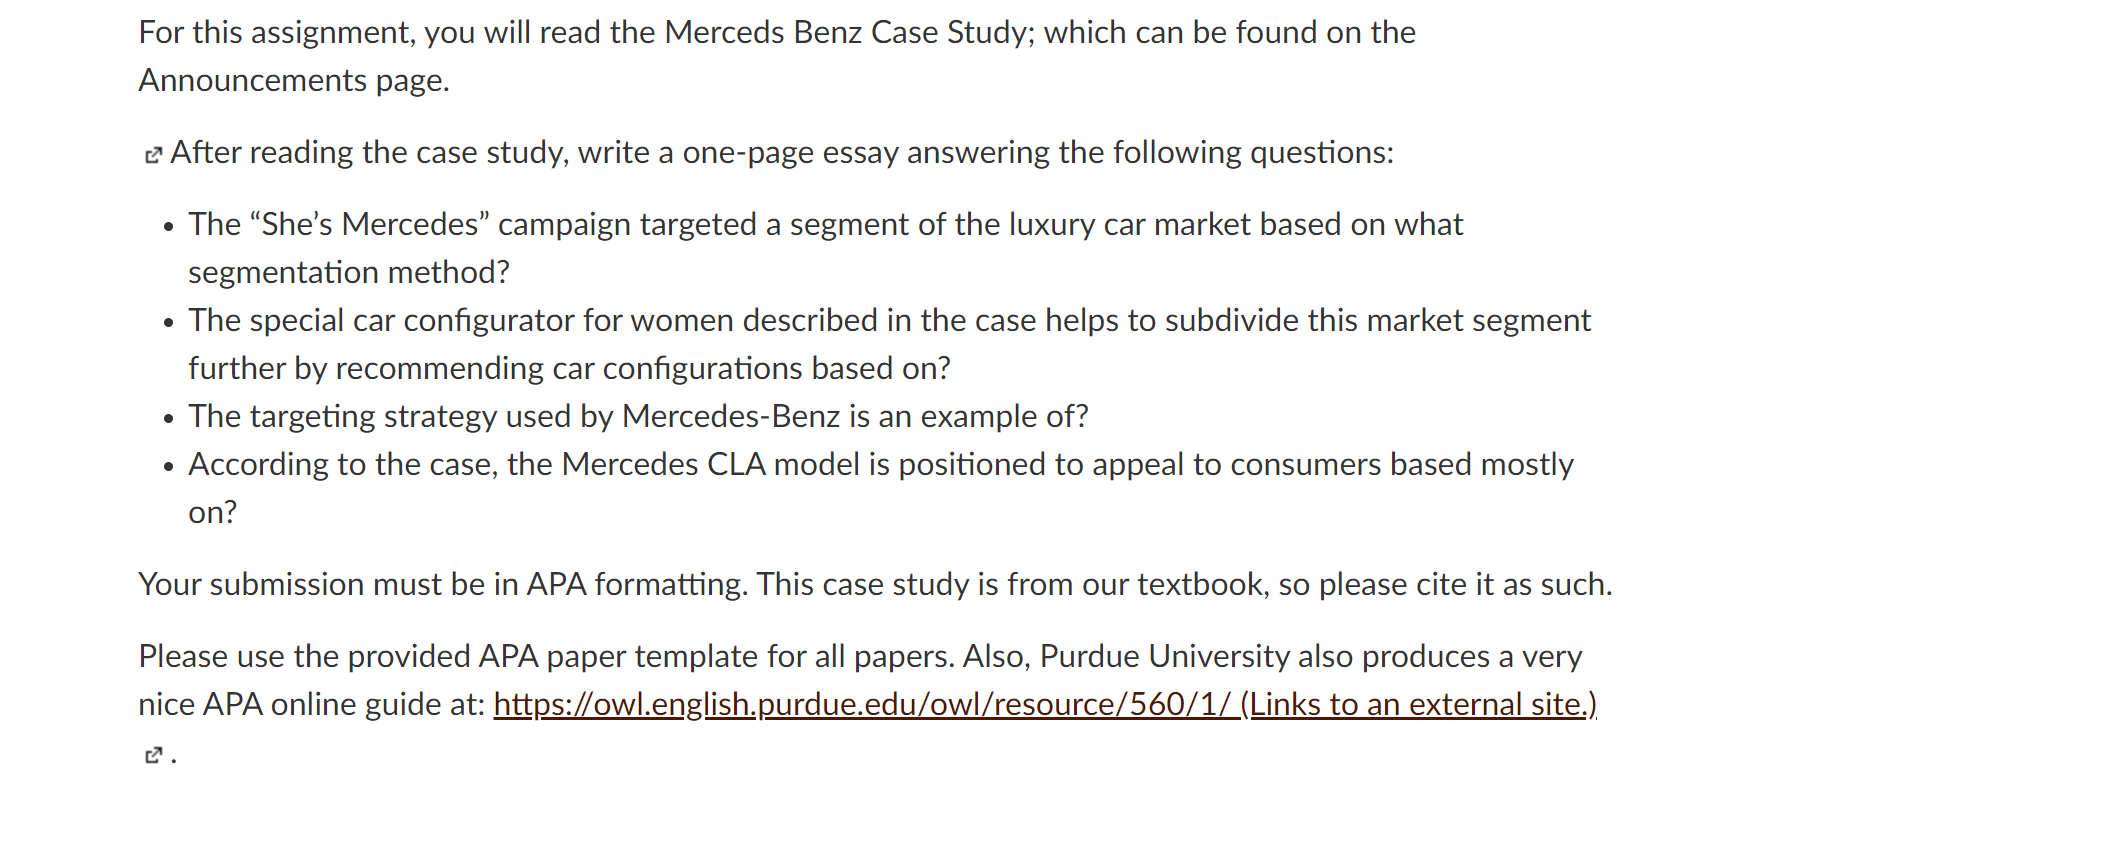This screenshot has height=848, width=2126.
Task: Click 'nice APA online guide at:' text
Action: click(x=311, y=704)
